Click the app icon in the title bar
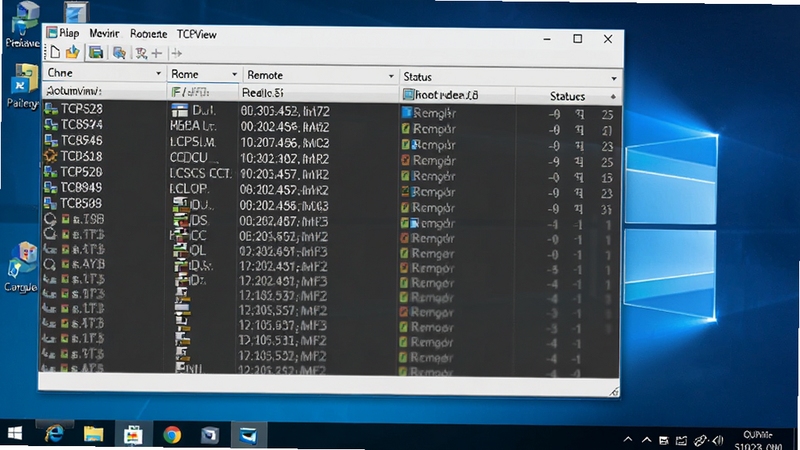The width and height of the screenshot is (800, 450). click(x=52, y=33)
